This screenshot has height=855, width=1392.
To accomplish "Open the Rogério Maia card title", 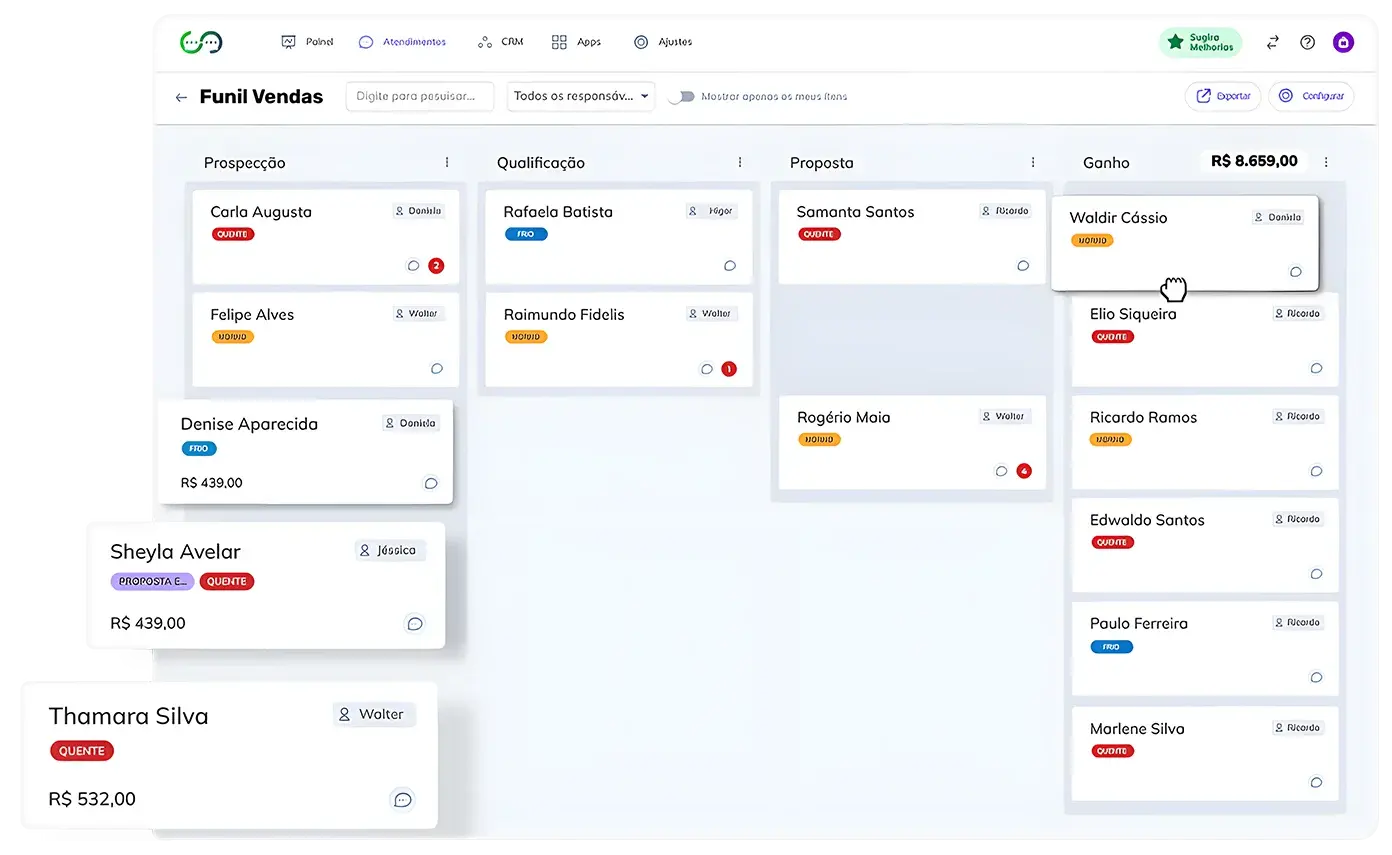I will (843, 417).
